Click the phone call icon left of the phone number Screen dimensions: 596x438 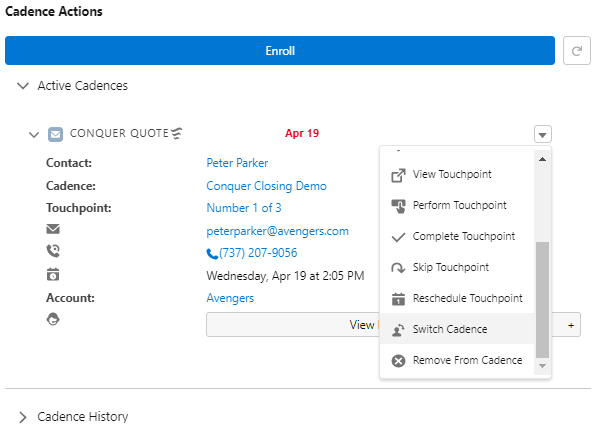pos(53,251)
